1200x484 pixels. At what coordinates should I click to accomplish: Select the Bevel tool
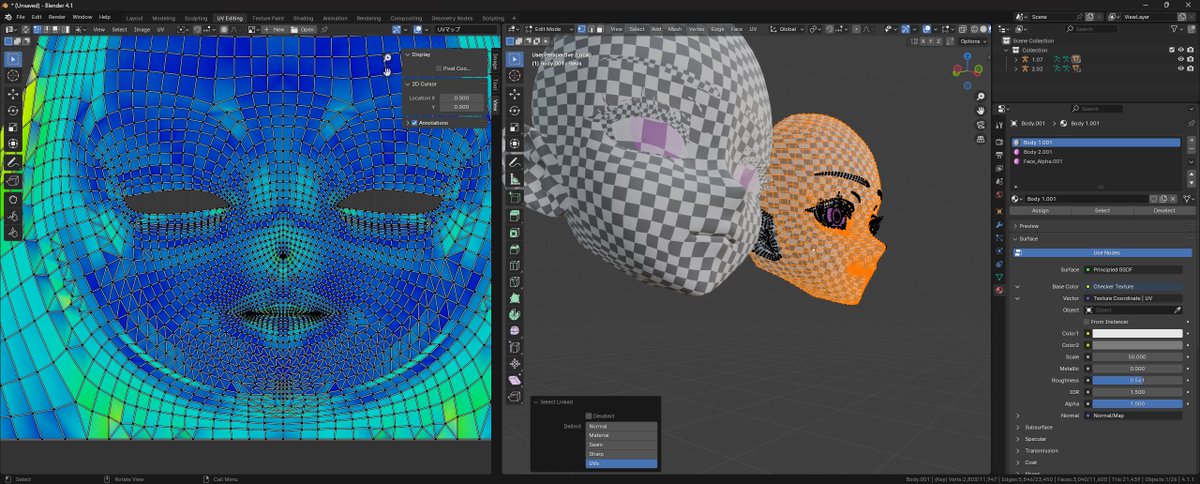click(514, 249)
